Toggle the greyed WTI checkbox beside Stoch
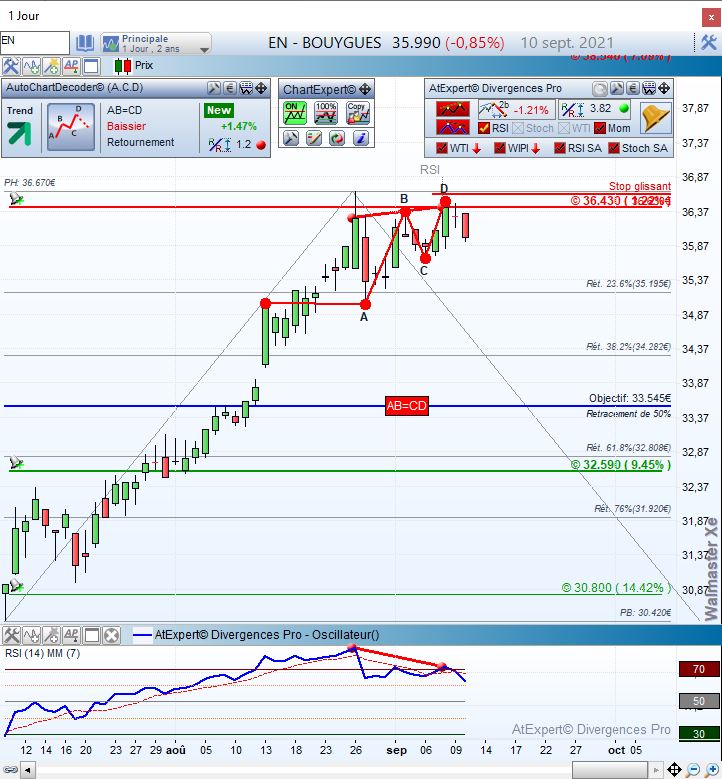 tap(564, 128)
